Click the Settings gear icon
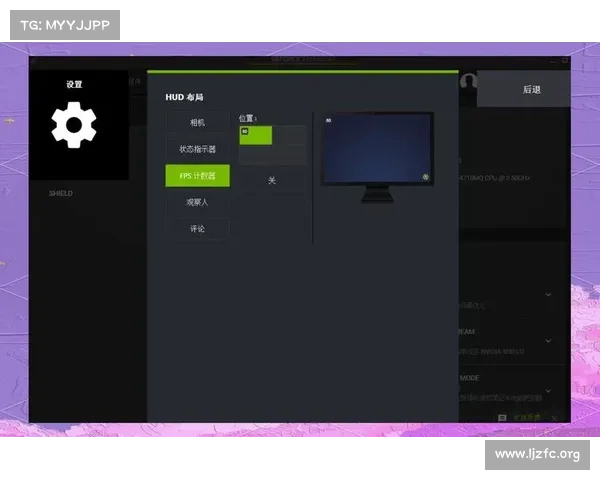Image resolution: width=600 pixels, height=480 pixels. 75,126
